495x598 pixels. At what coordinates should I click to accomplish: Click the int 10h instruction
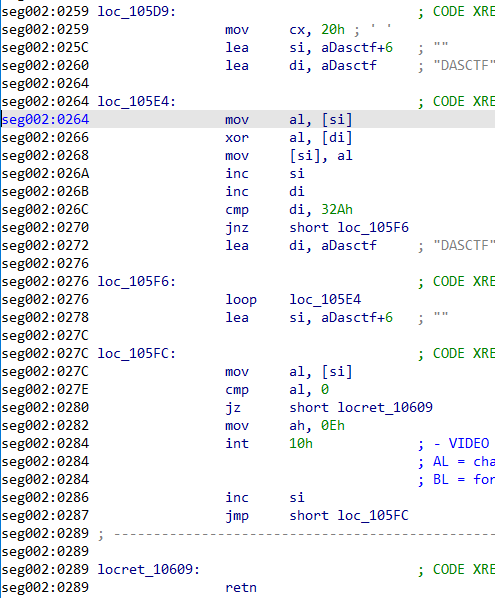[x=269, y=444]
